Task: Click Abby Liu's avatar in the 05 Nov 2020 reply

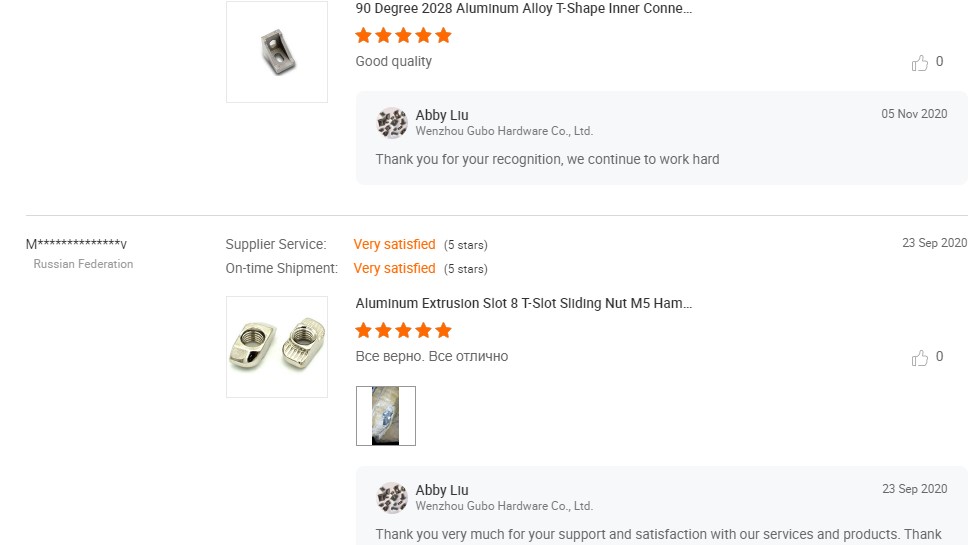Action: pyautogui.click(x=392, y=123)
